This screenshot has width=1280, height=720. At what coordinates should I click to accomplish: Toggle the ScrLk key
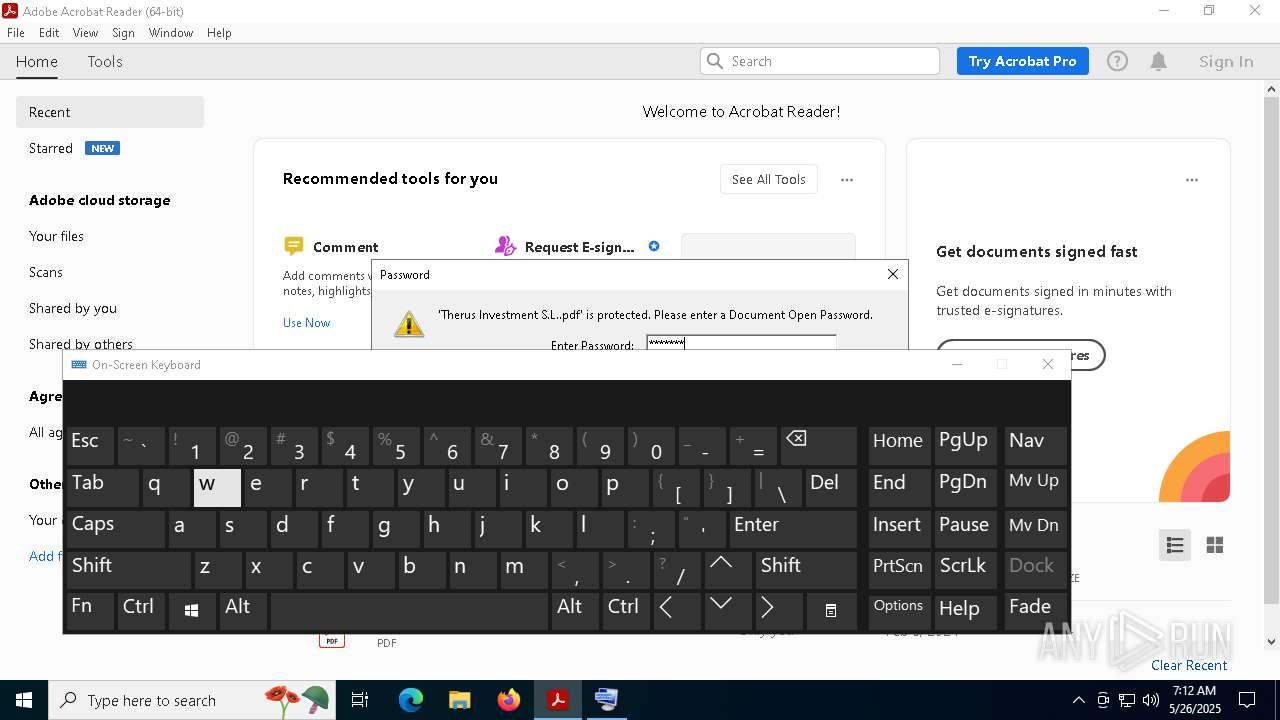(x=965, y=570)
